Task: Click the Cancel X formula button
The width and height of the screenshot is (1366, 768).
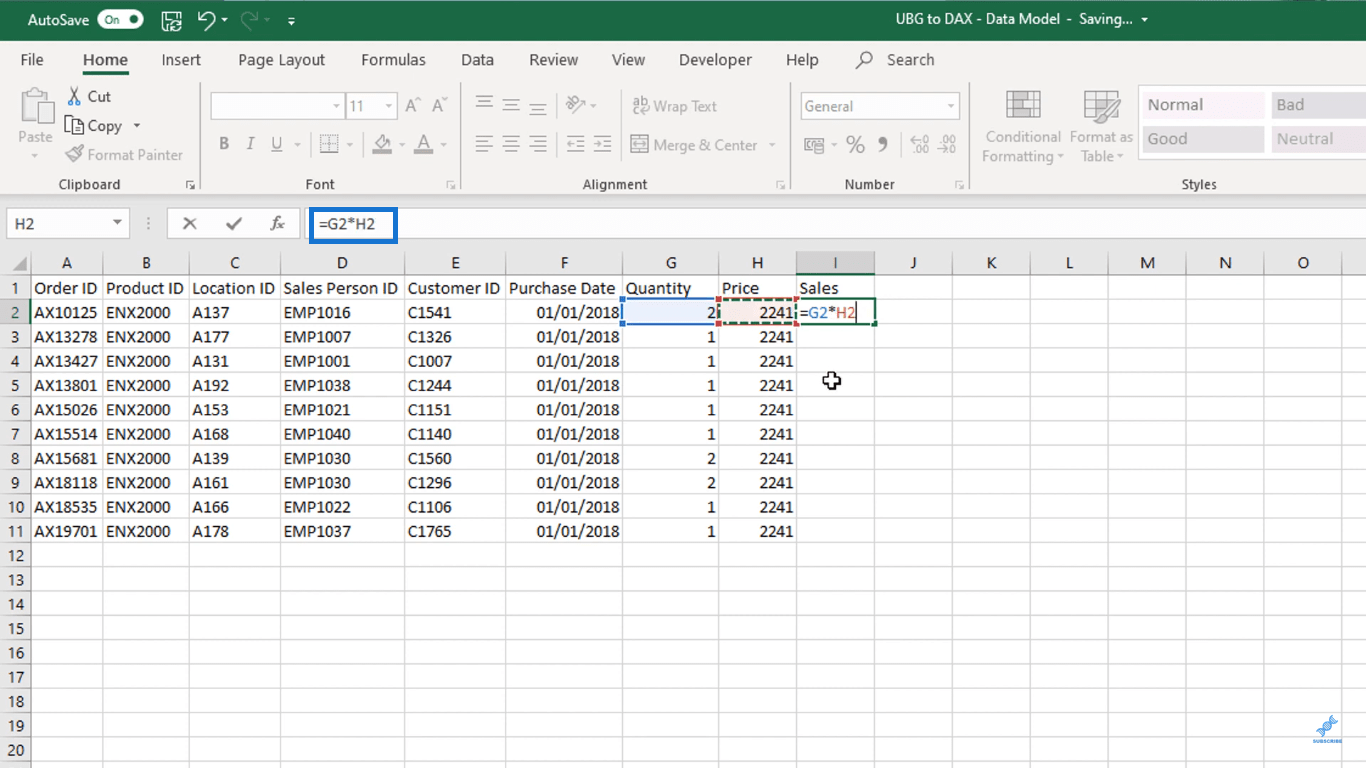Action: (x=189, y=224)
